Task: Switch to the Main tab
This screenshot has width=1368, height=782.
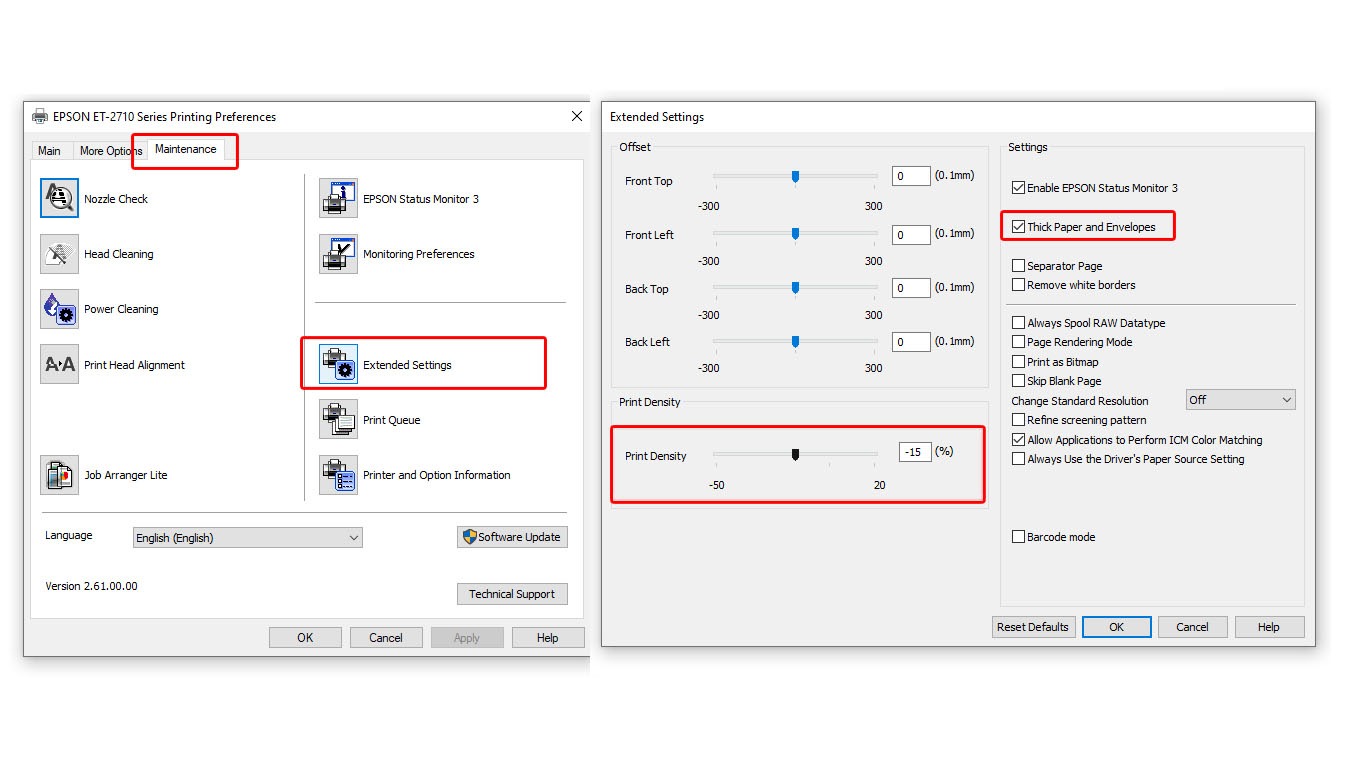Action: coord(49,151)
